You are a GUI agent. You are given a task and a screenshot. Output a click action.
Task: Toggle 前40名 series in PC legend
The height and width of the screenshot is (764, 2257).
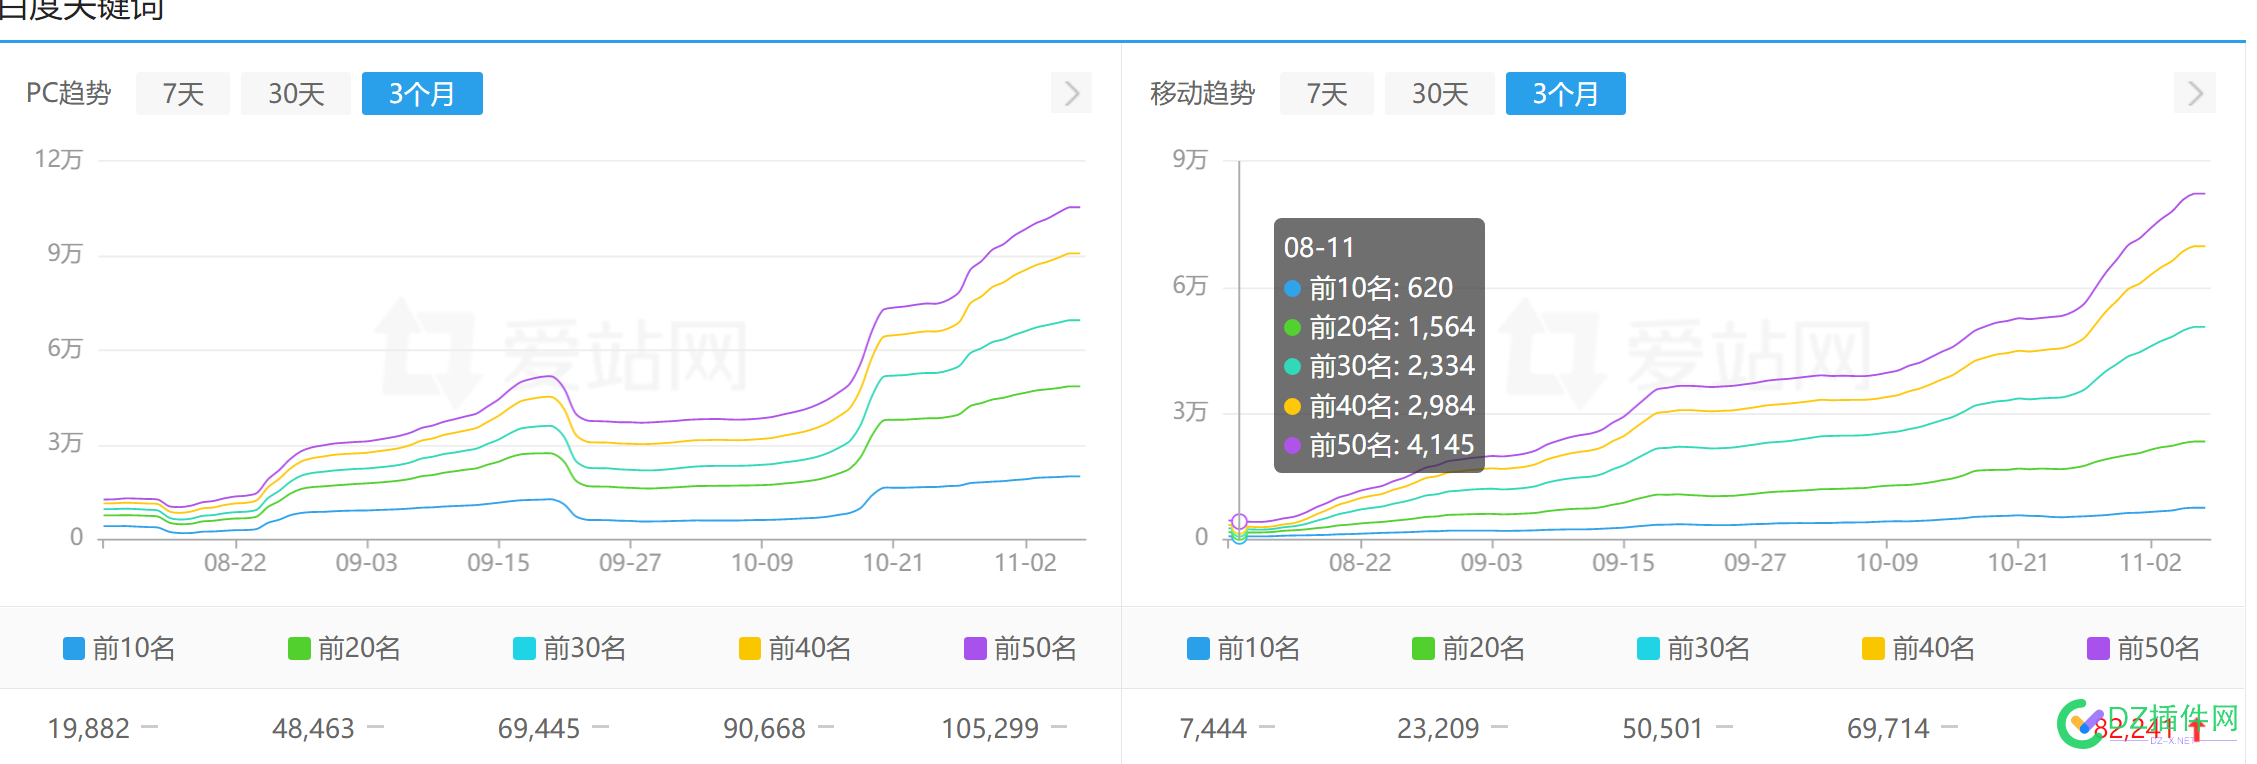click(x=795, y=649)
